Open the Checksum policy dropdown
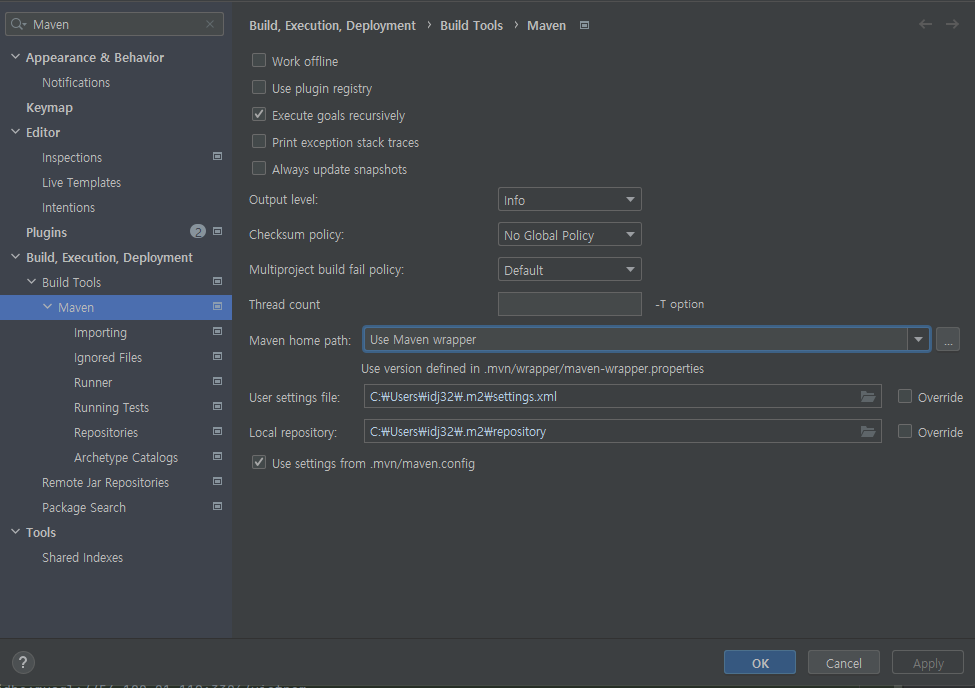 [x=570, y=235]
